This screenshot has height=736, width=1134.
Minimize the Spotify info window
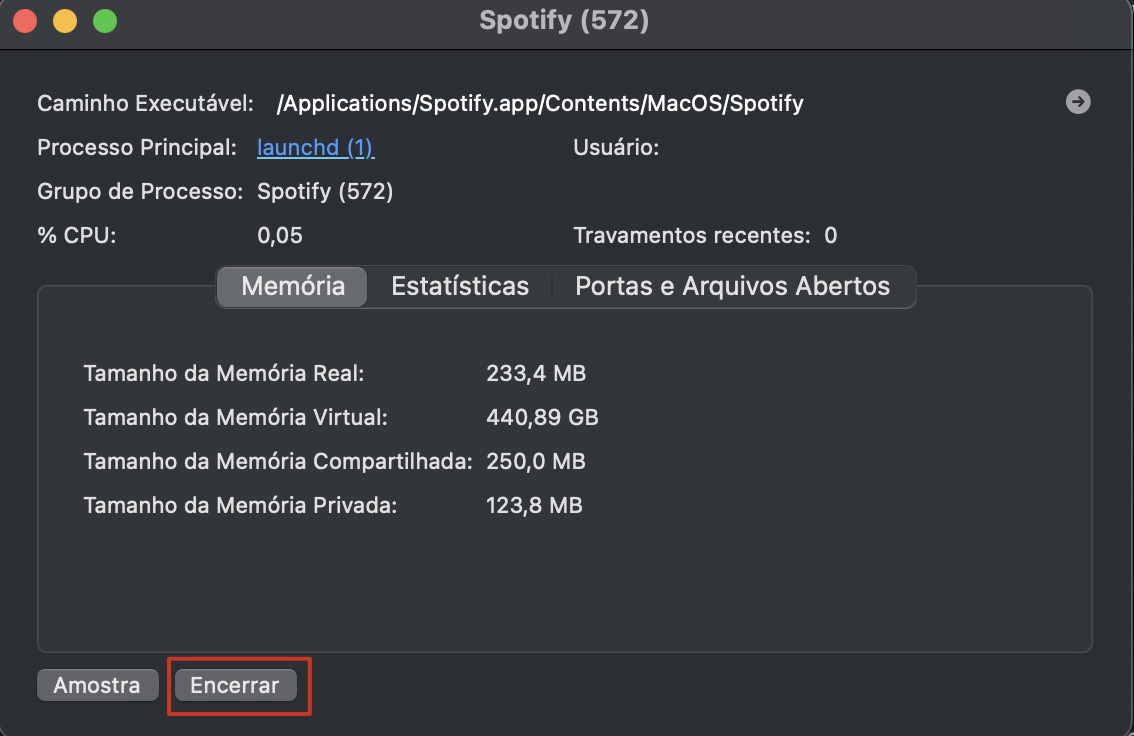(x=66, y=19)
